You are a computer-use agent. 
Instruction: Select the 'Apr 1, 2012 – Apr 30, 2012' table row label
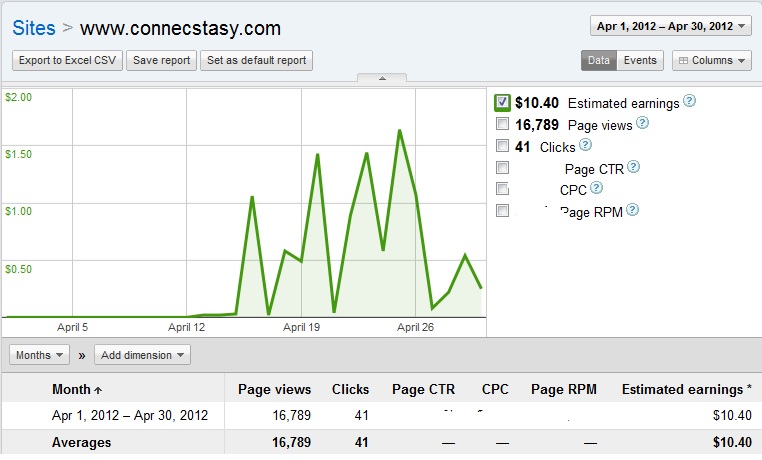(x=130, y=415)
